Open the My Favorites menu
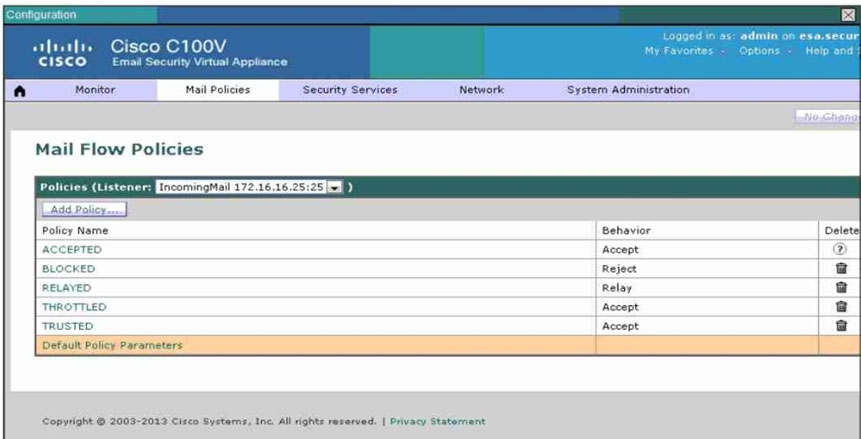861x439 pixels. [679, 51]
